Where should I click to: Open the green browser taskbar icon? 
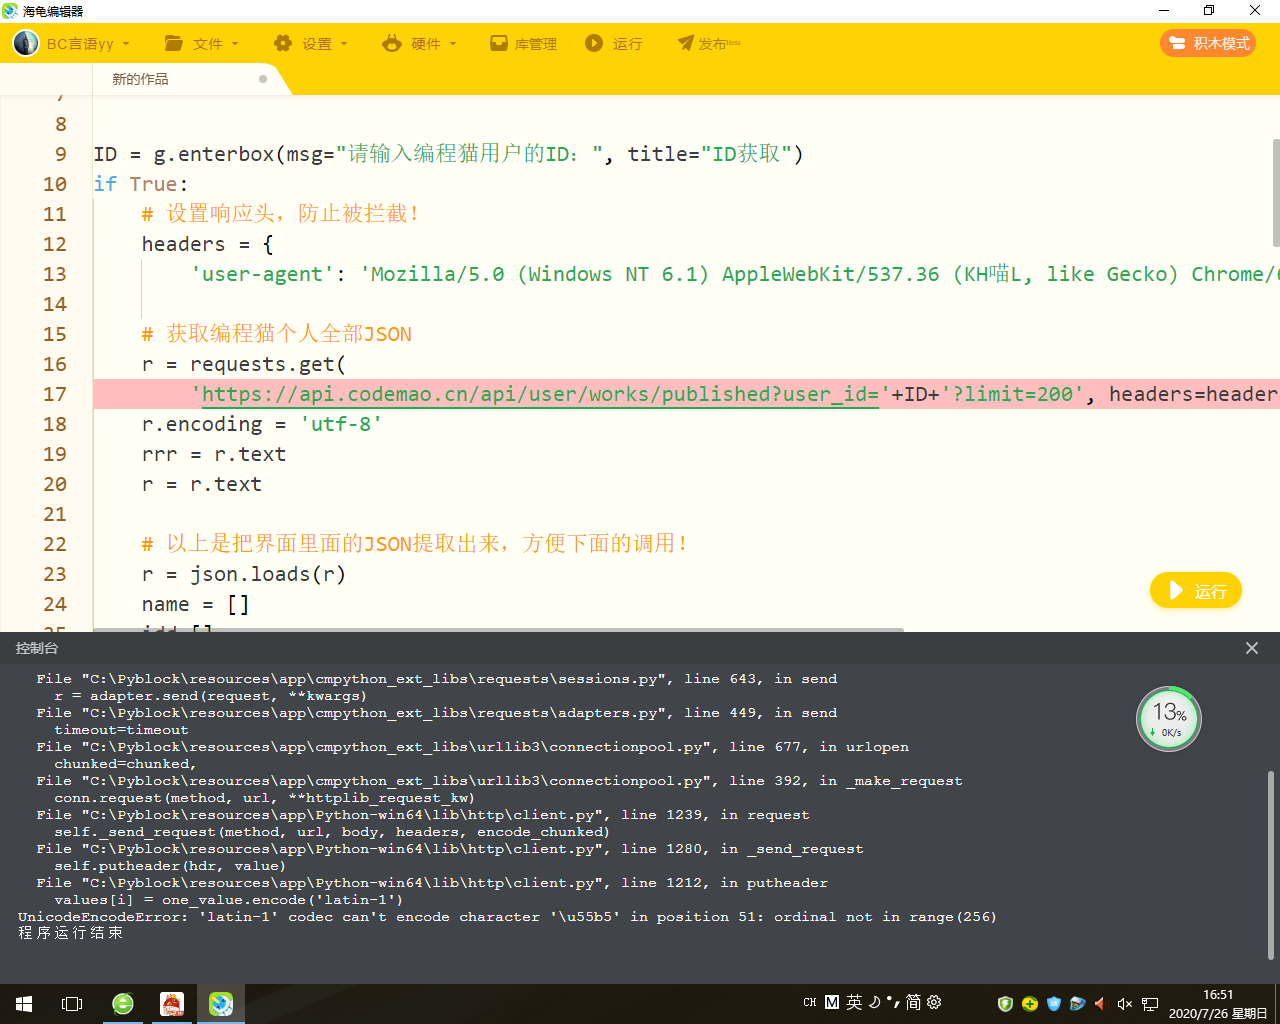pos(123,1003)
